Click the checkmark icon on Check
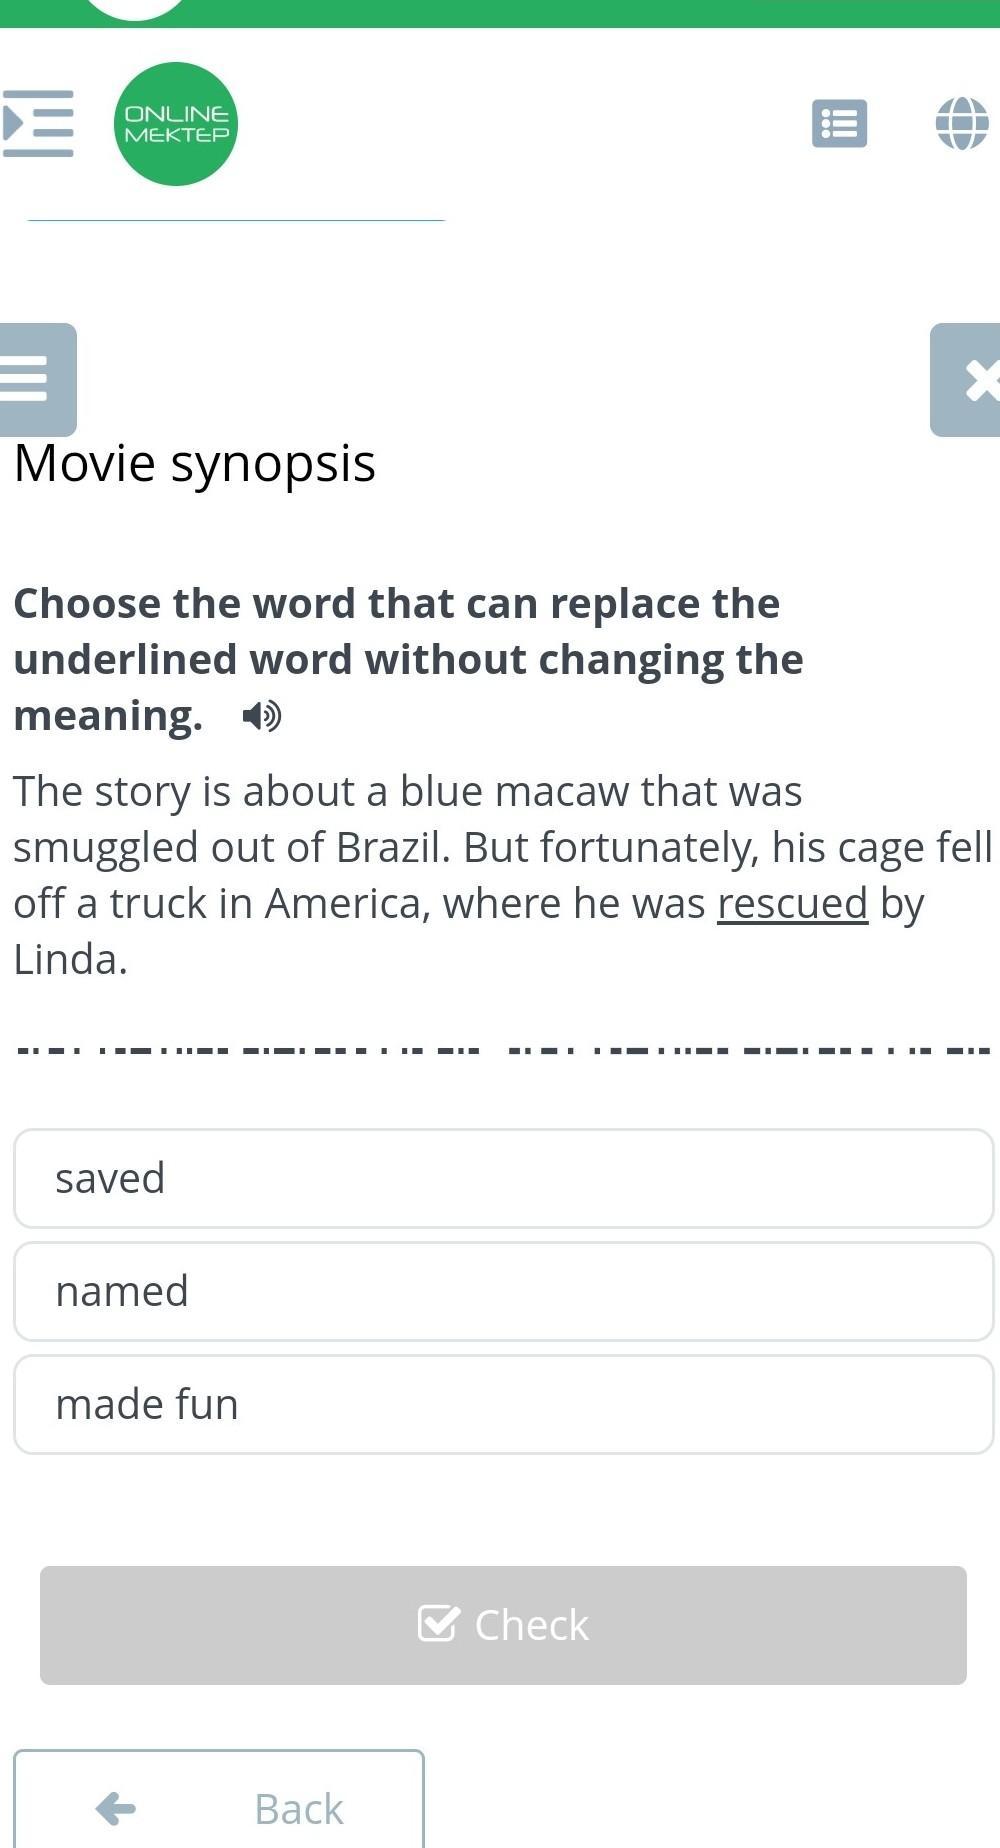Image resolution: width=1000 pixels, height=1848 pixels. click(x=438, y=1624)
